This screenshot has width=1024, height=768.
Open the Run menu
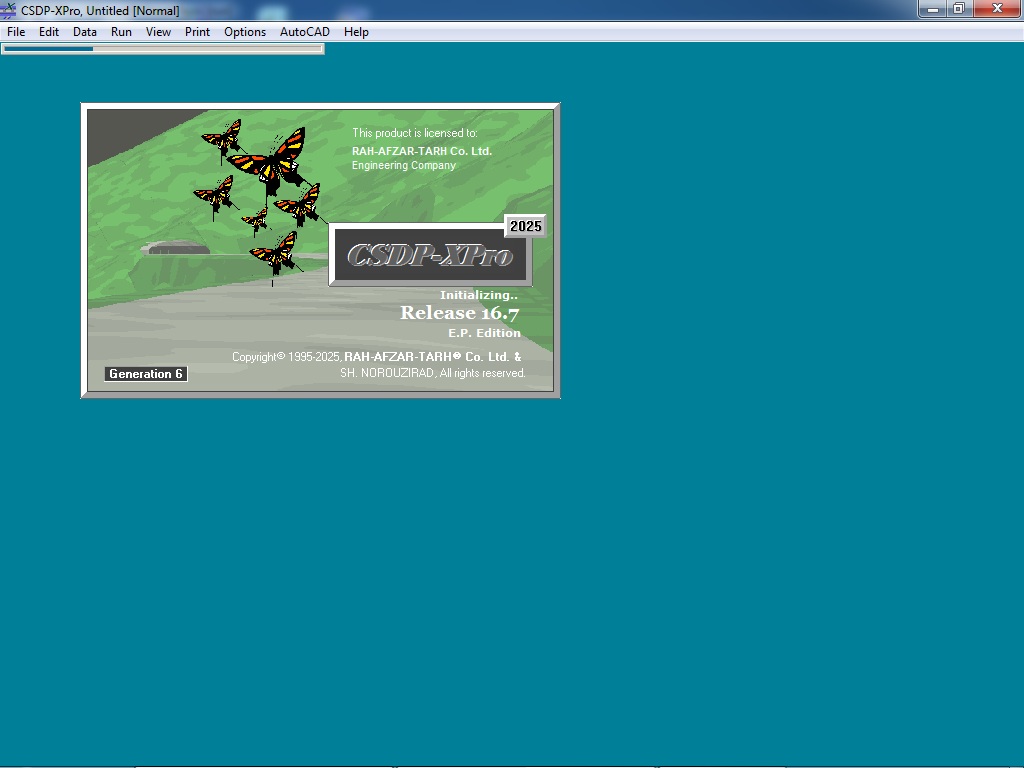click(x=121, y=31)
